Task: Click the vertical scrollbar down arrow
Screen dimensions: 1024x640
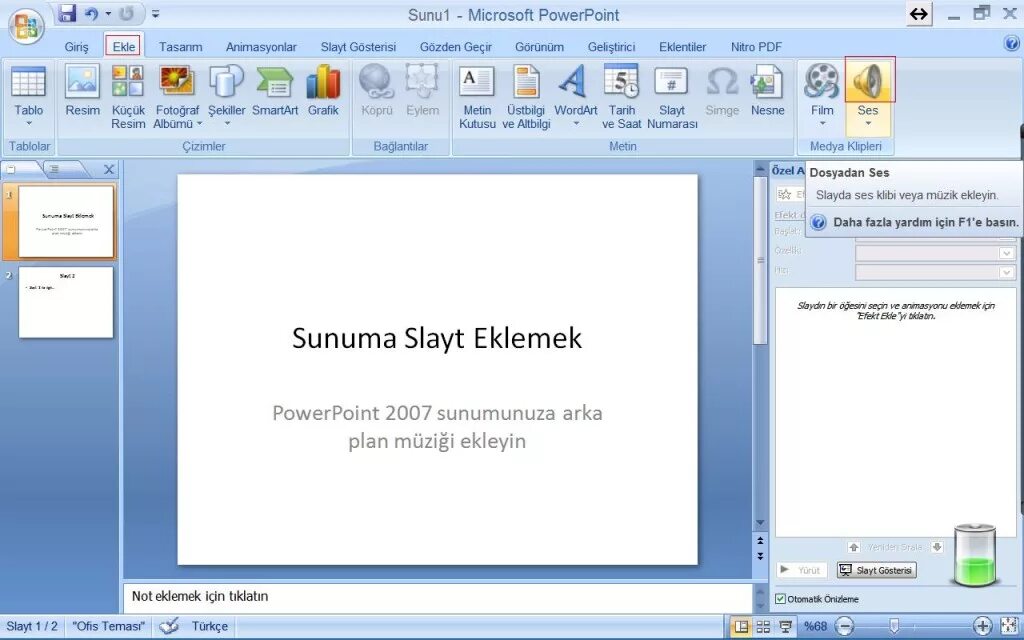Action: (x=760, y=522)
